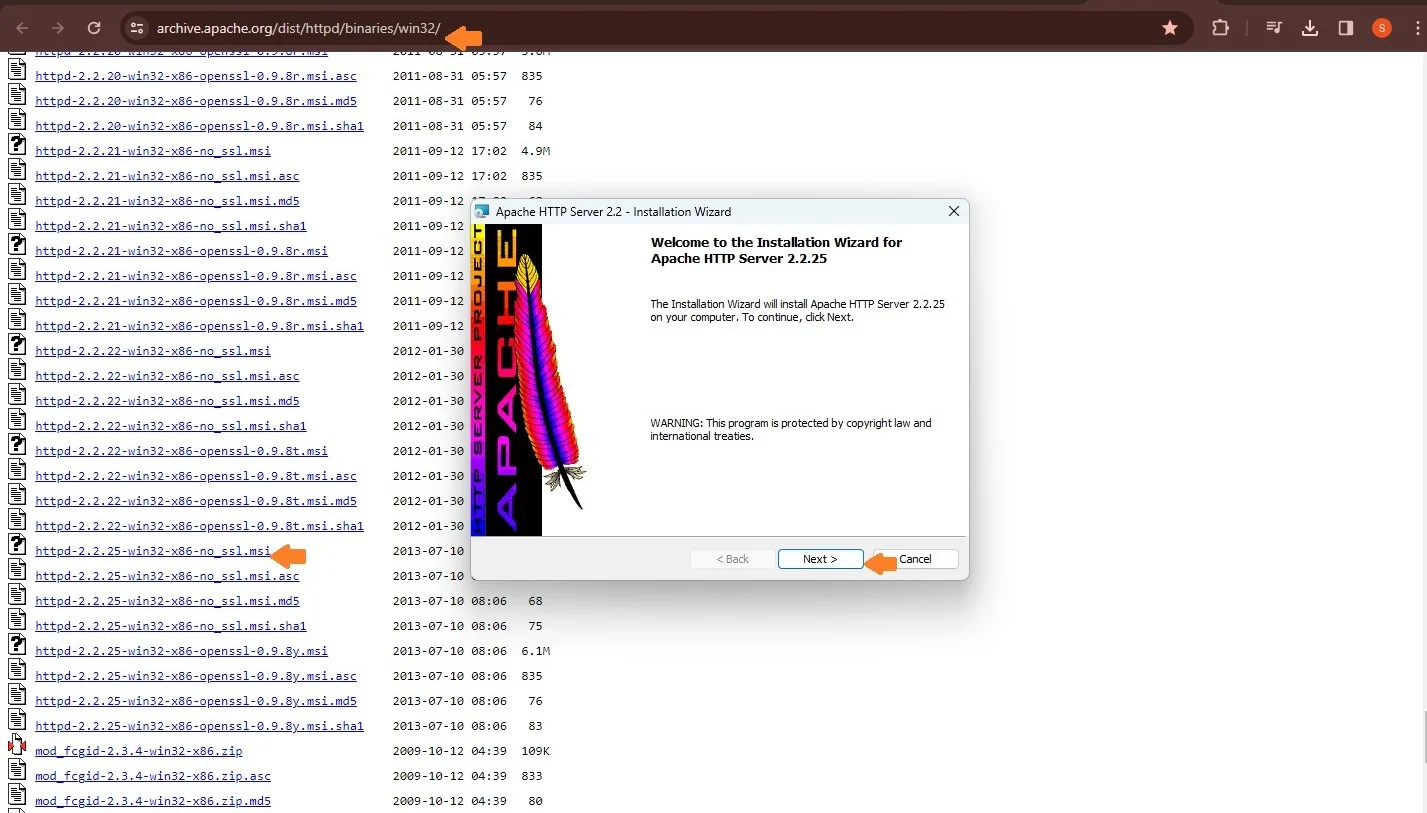Screen dimensions: 1427x813
Task: Click date 2011-09-12 17:02 of httpd-2.2.21-win32-x86-no_ssl.msi
Action: tap(450, 151)
